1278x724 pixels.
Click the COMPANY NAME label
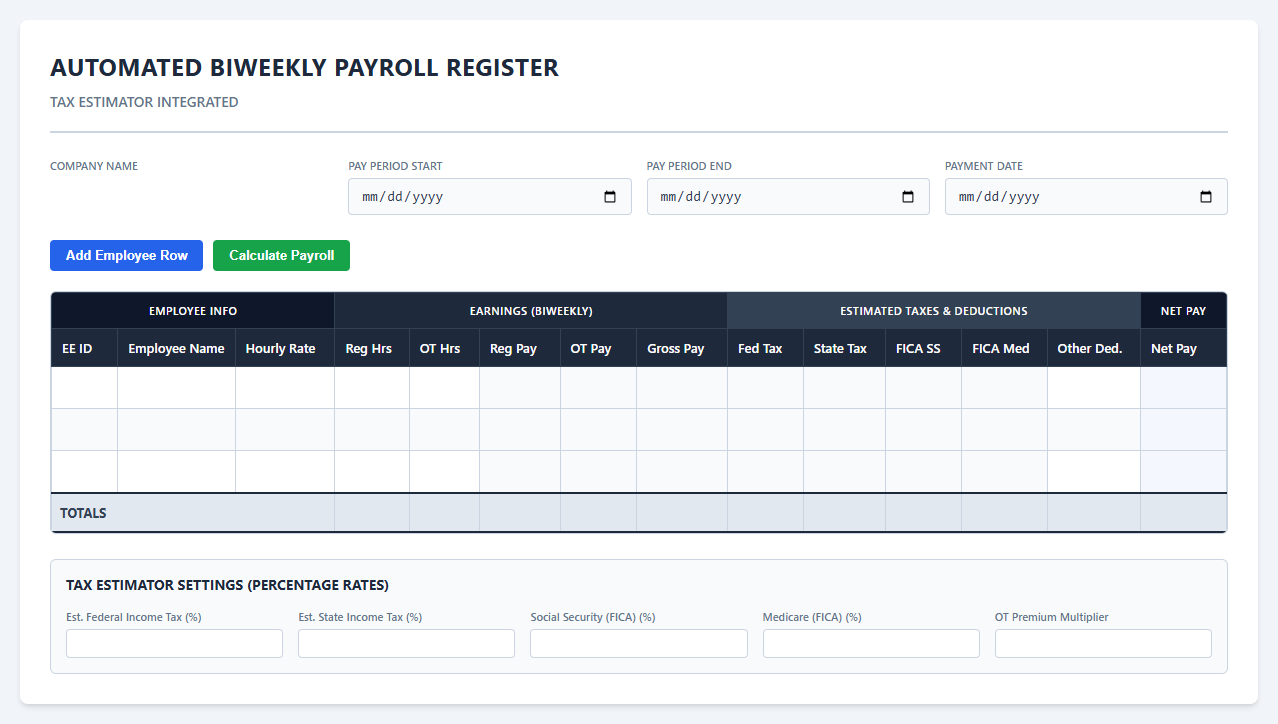pos(94,166)
